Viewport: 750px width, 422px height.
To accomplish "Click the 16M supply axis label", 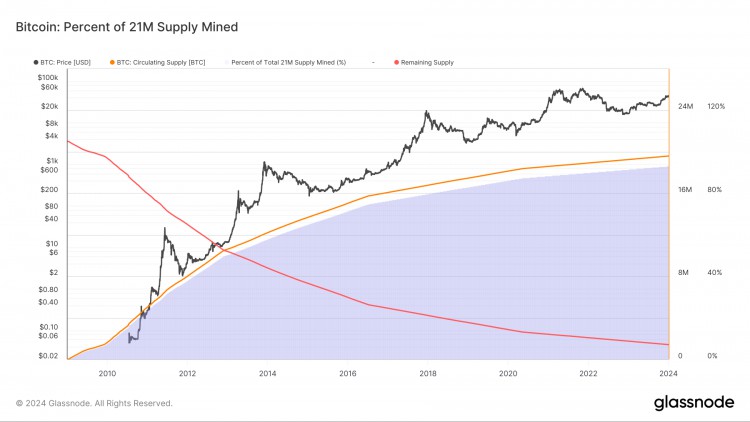I will coord(685,189).
